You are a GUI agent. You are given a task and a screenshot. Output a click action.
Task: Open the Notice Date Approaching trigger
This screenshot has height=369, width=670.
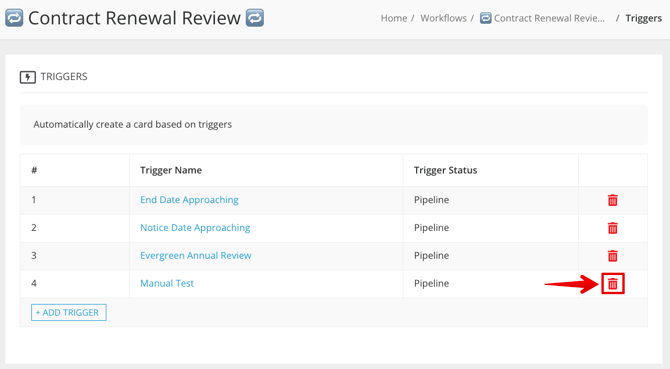[195, 228]
